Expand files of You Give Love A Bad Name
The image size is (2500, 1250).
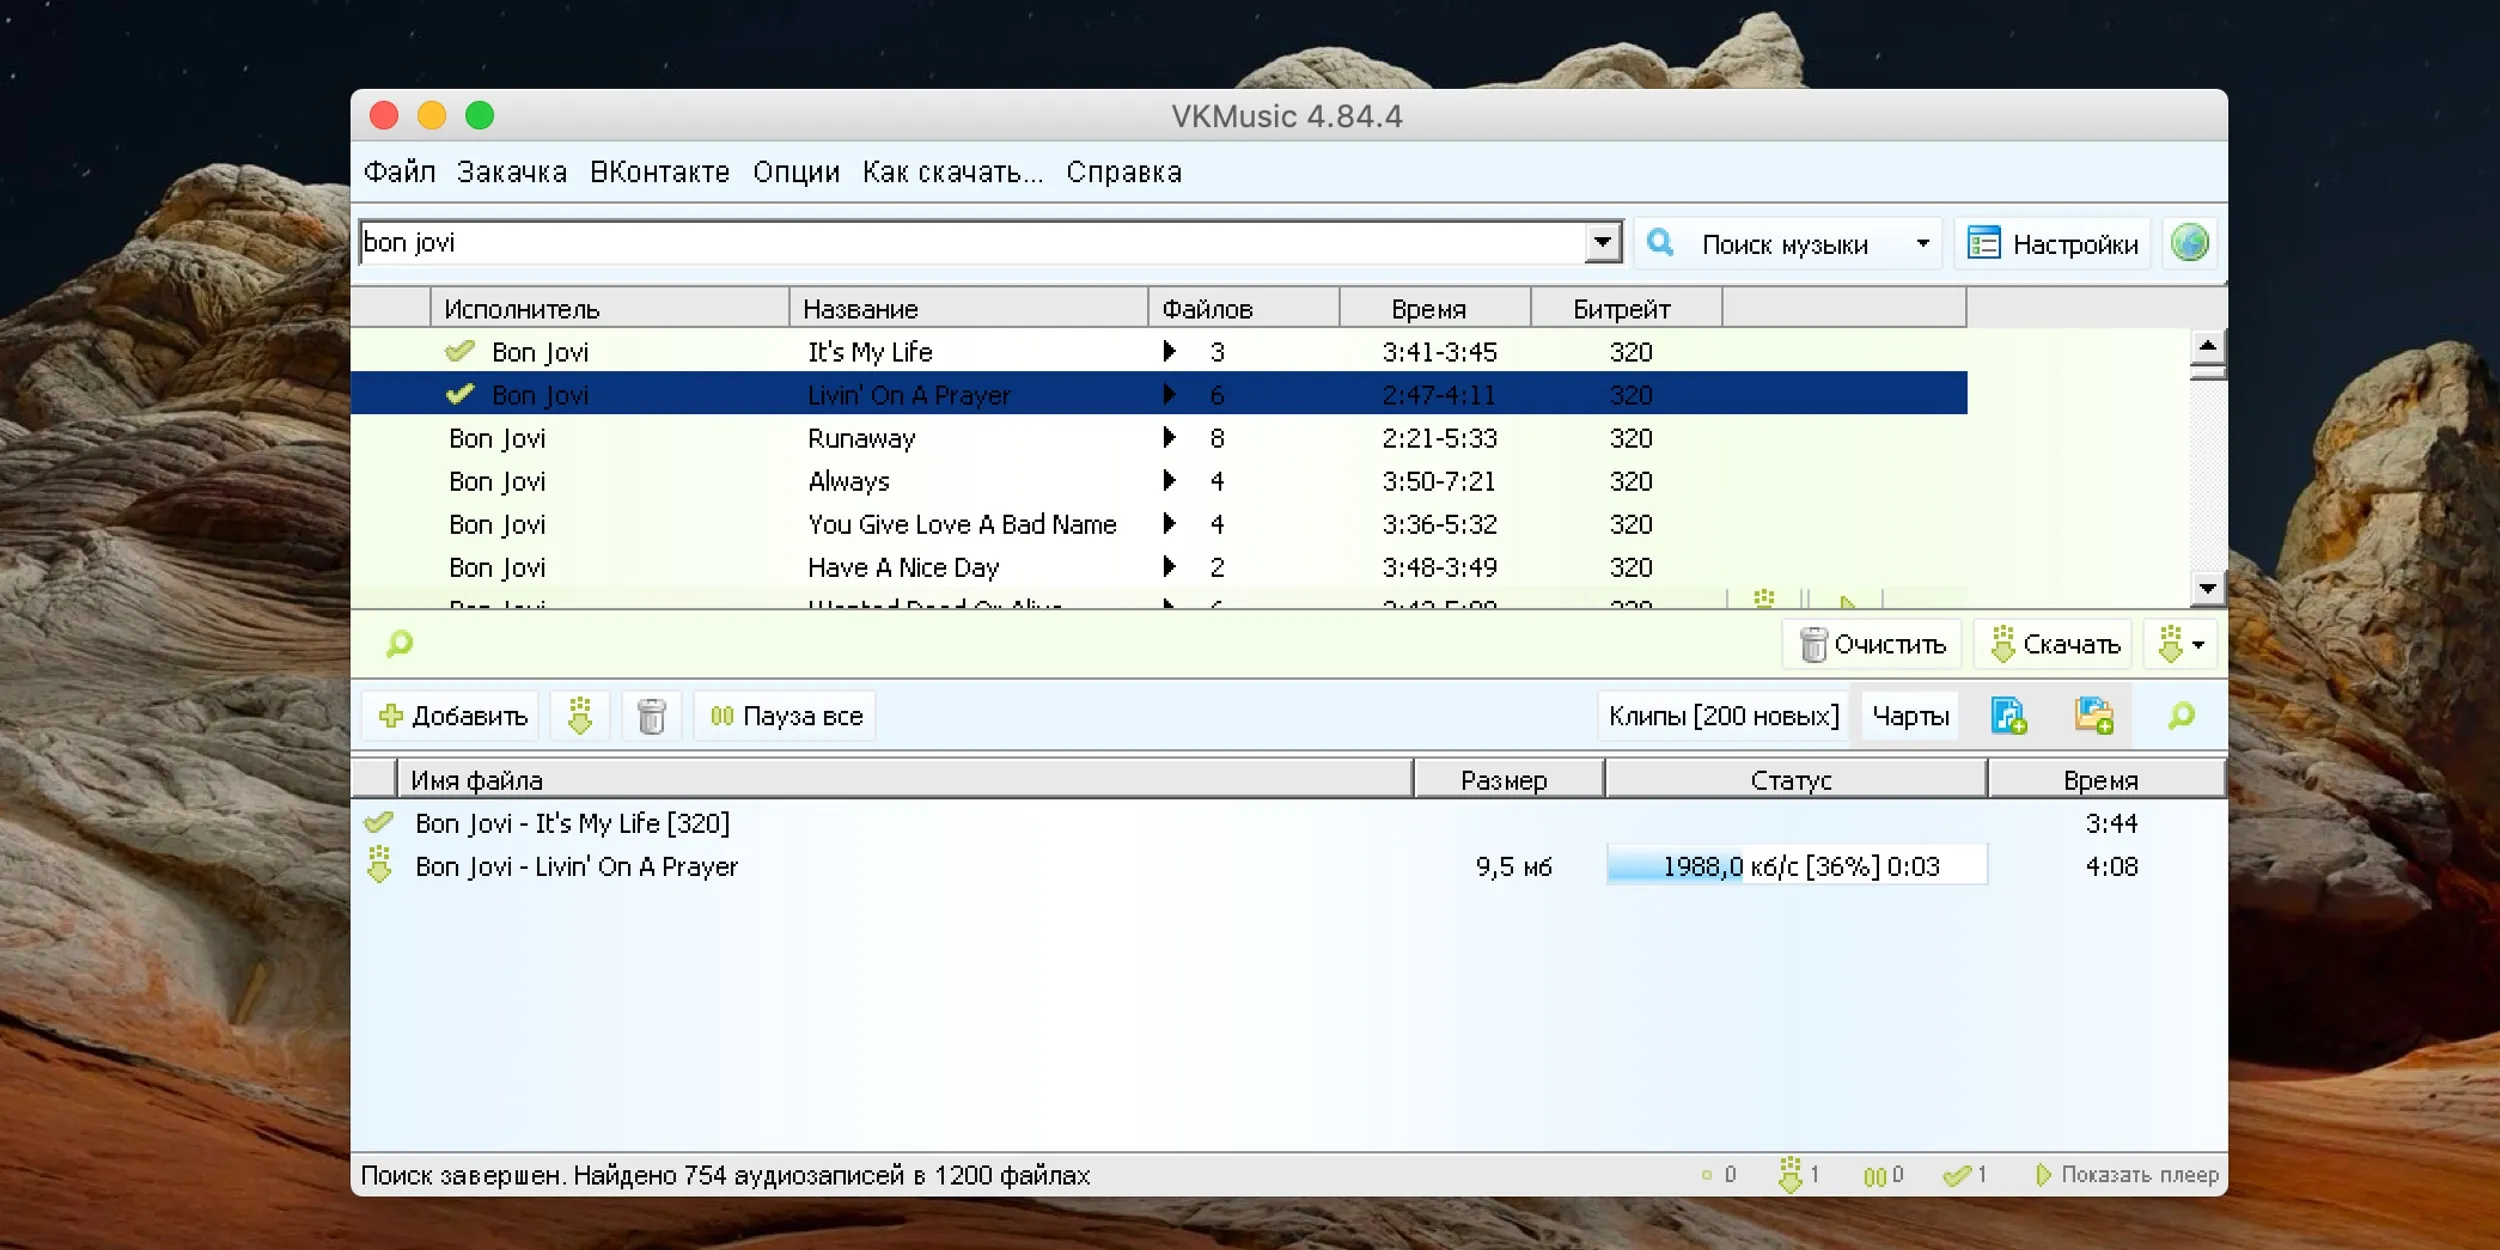pos(1169,523)
